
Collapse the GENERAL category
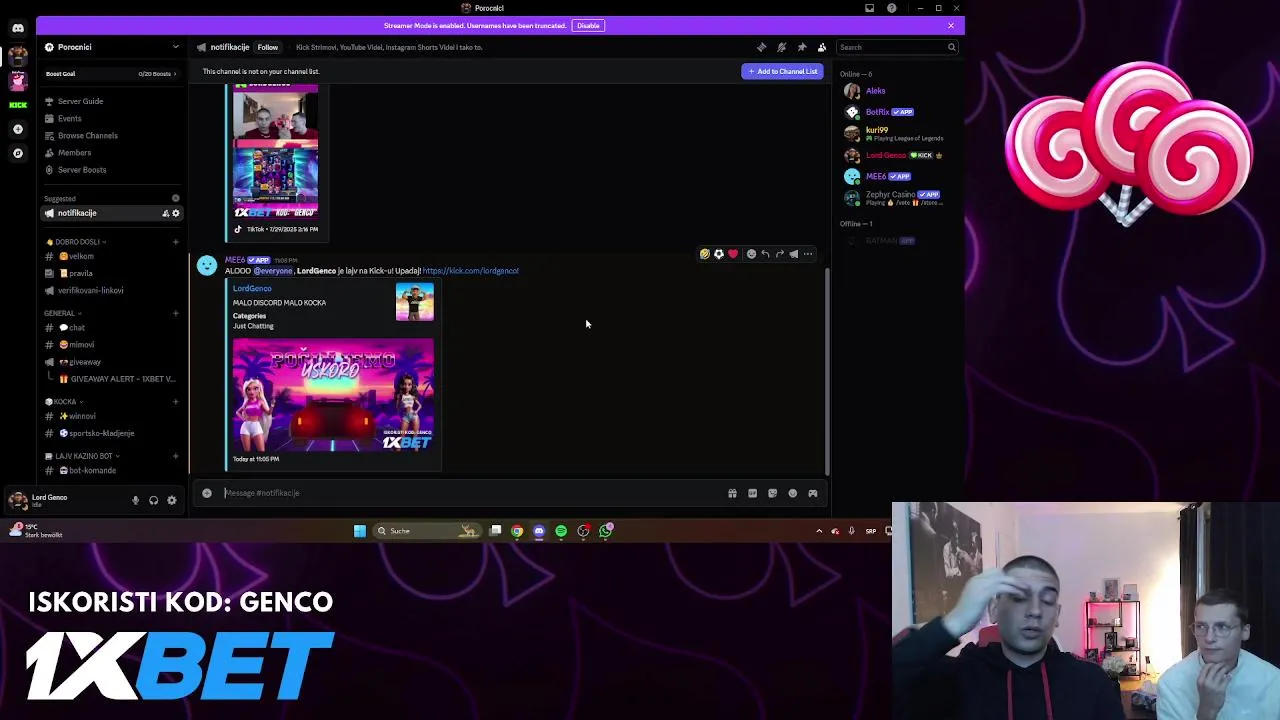click(x=61, y=313)
